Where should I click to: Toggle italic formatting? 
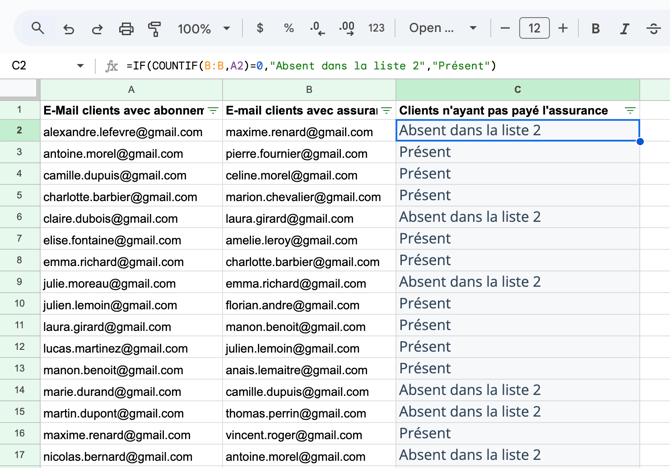pos(625,29)
